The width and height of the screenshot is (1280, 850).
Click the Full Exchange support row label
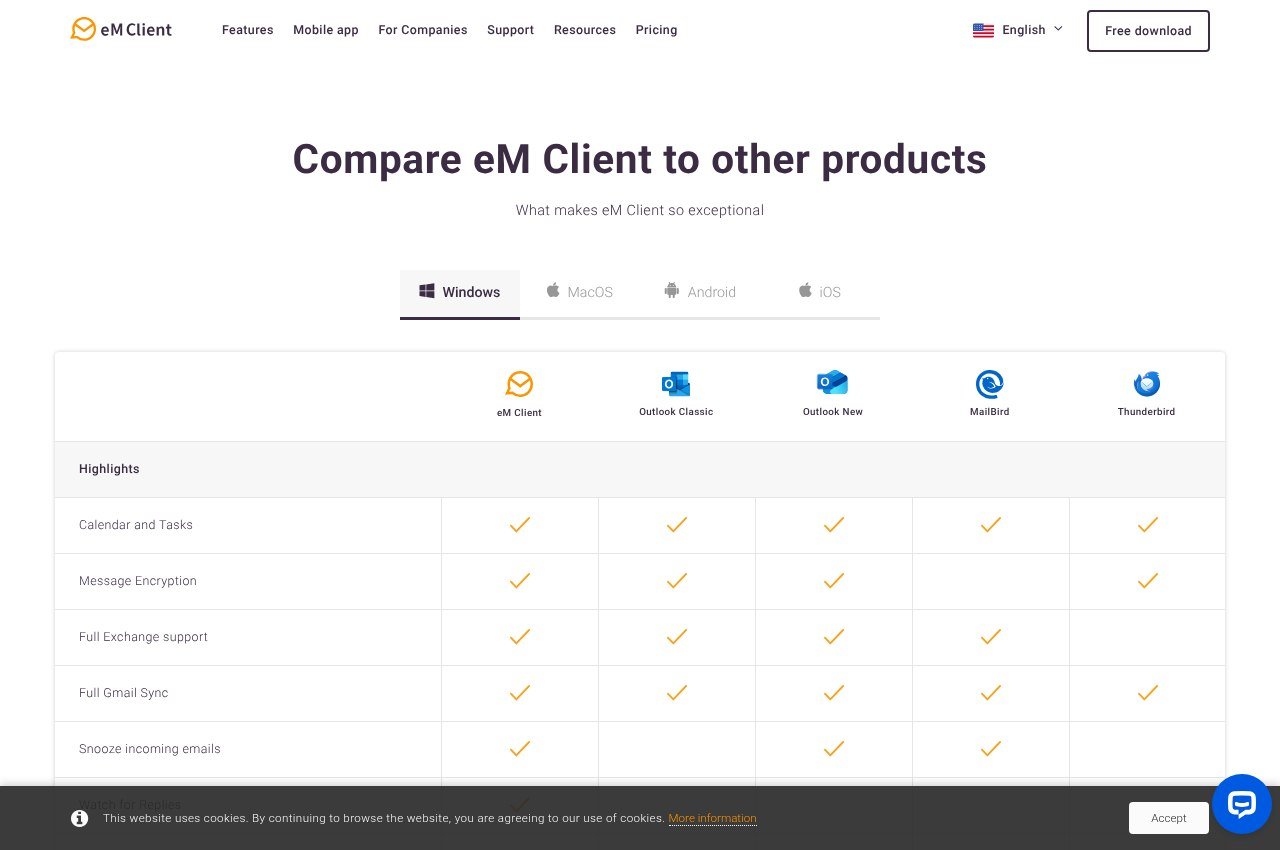(x=143, y=637)
